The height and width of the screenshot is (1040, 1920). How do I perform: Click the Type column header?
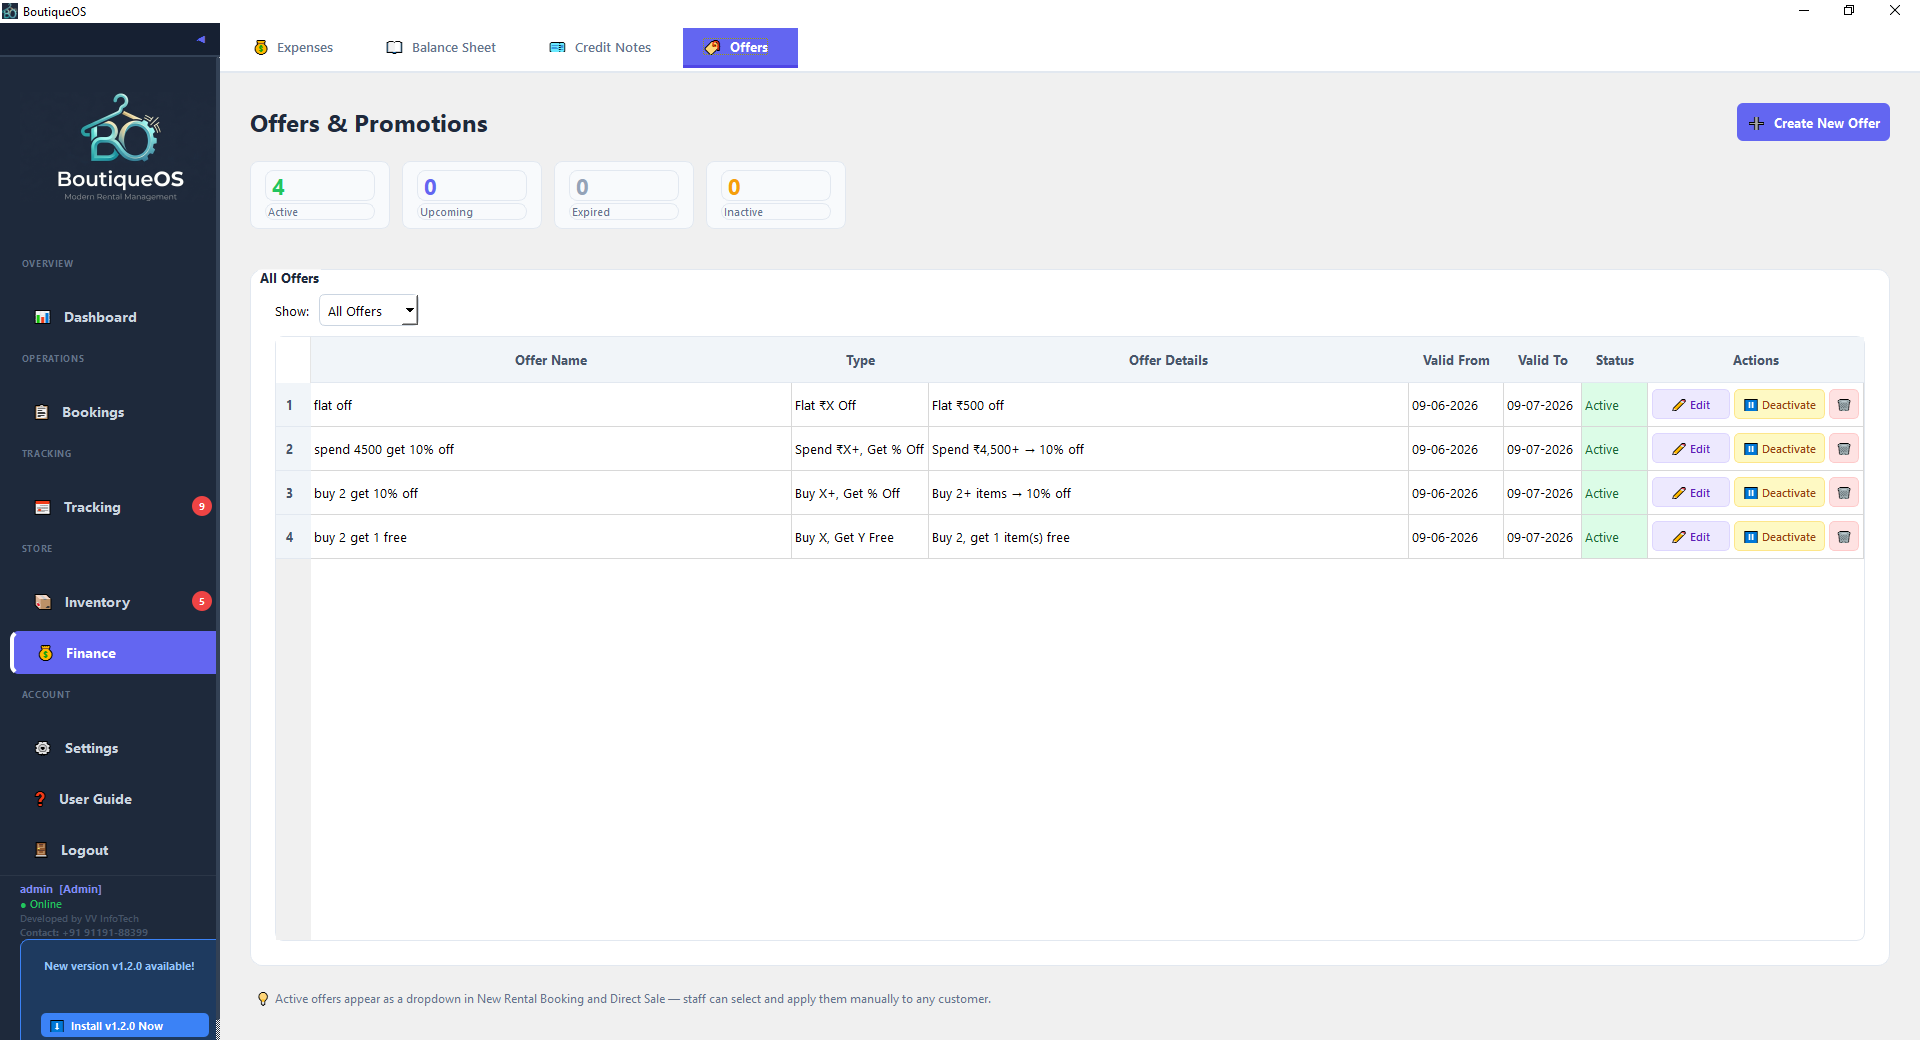[860, 360]
